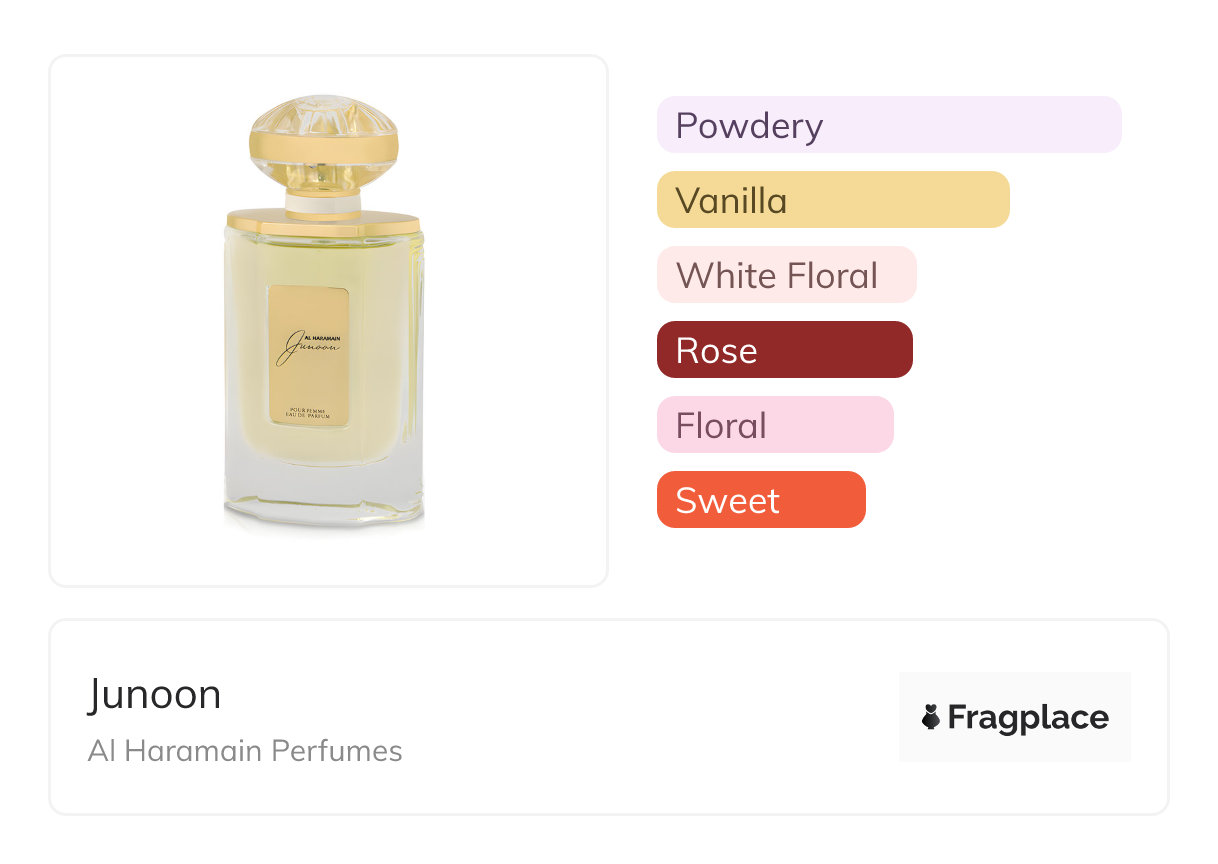The width and height of the screenshot is (1218, 864).
Task: Select the Powdery accord bar
Action: tap(888, 125)
